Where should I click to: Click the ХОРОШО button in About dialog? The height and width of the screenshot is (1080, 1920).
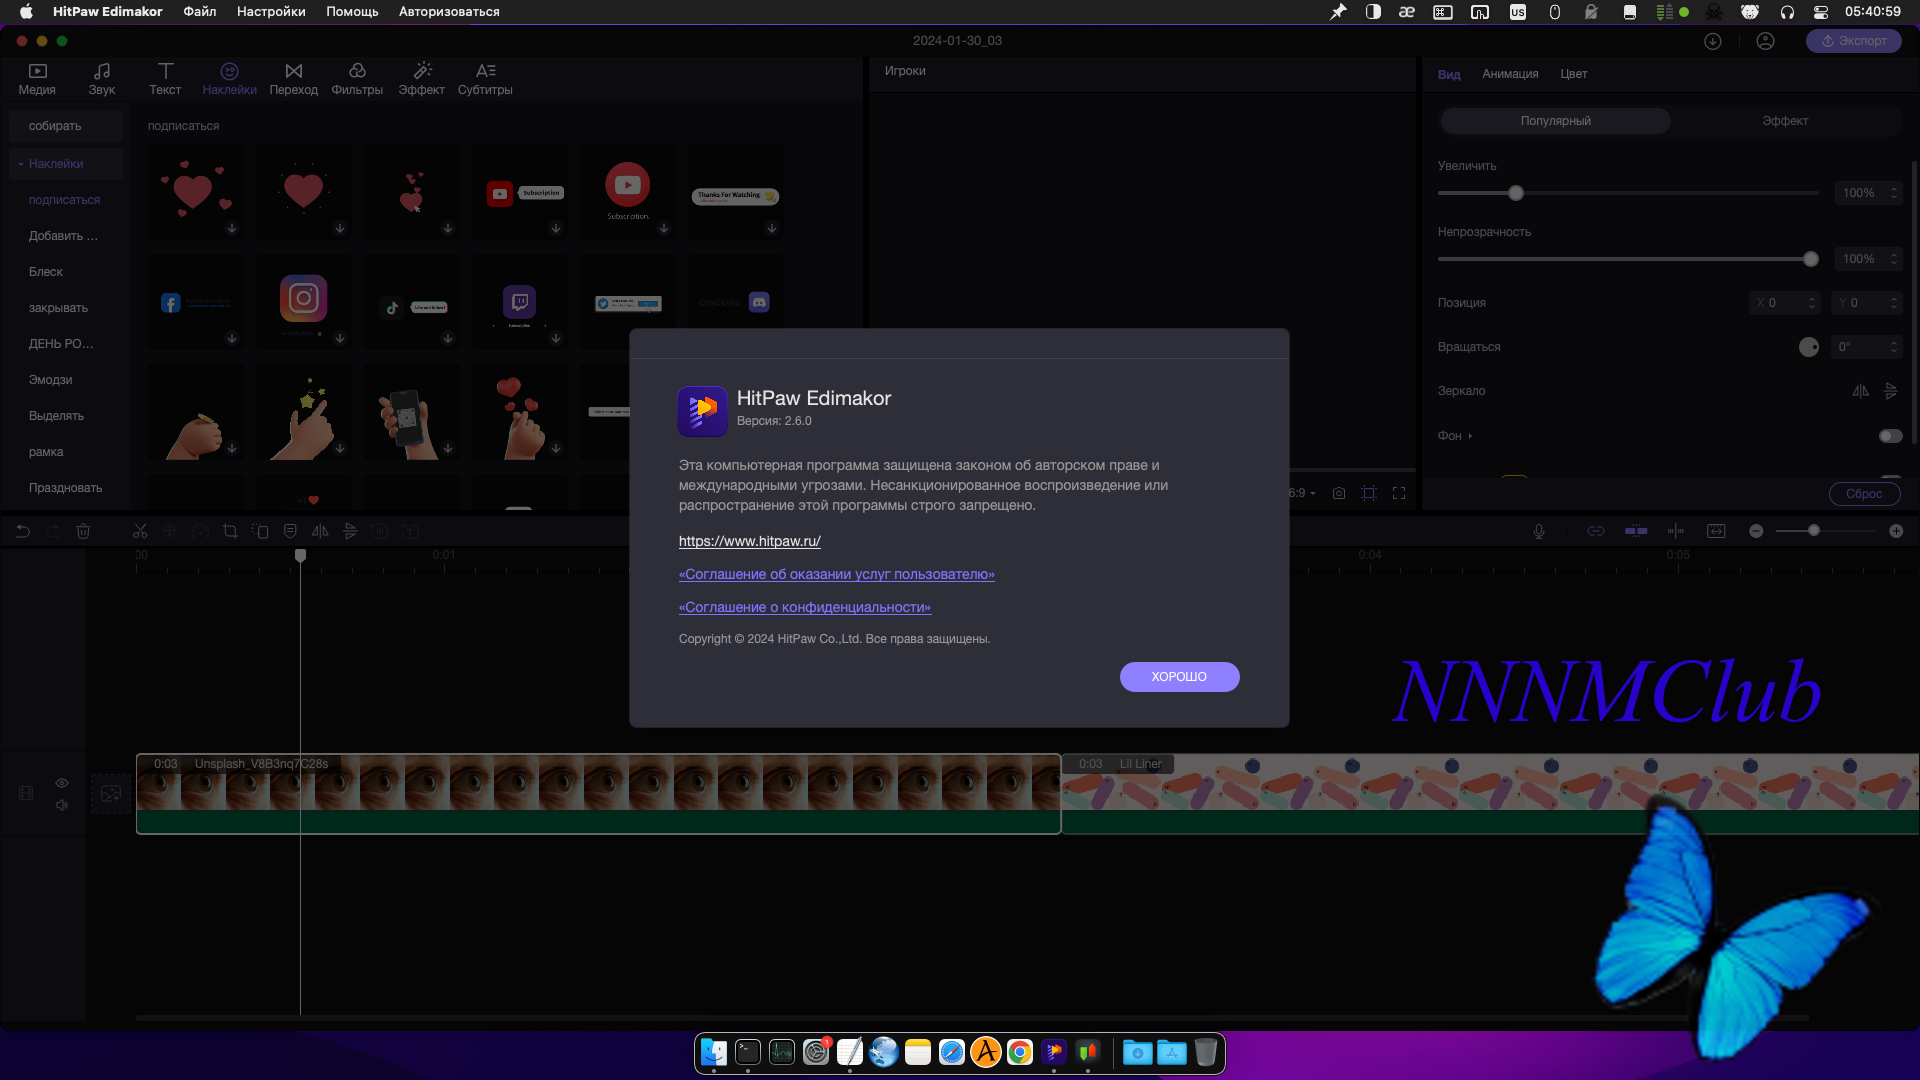(1179, 677)
